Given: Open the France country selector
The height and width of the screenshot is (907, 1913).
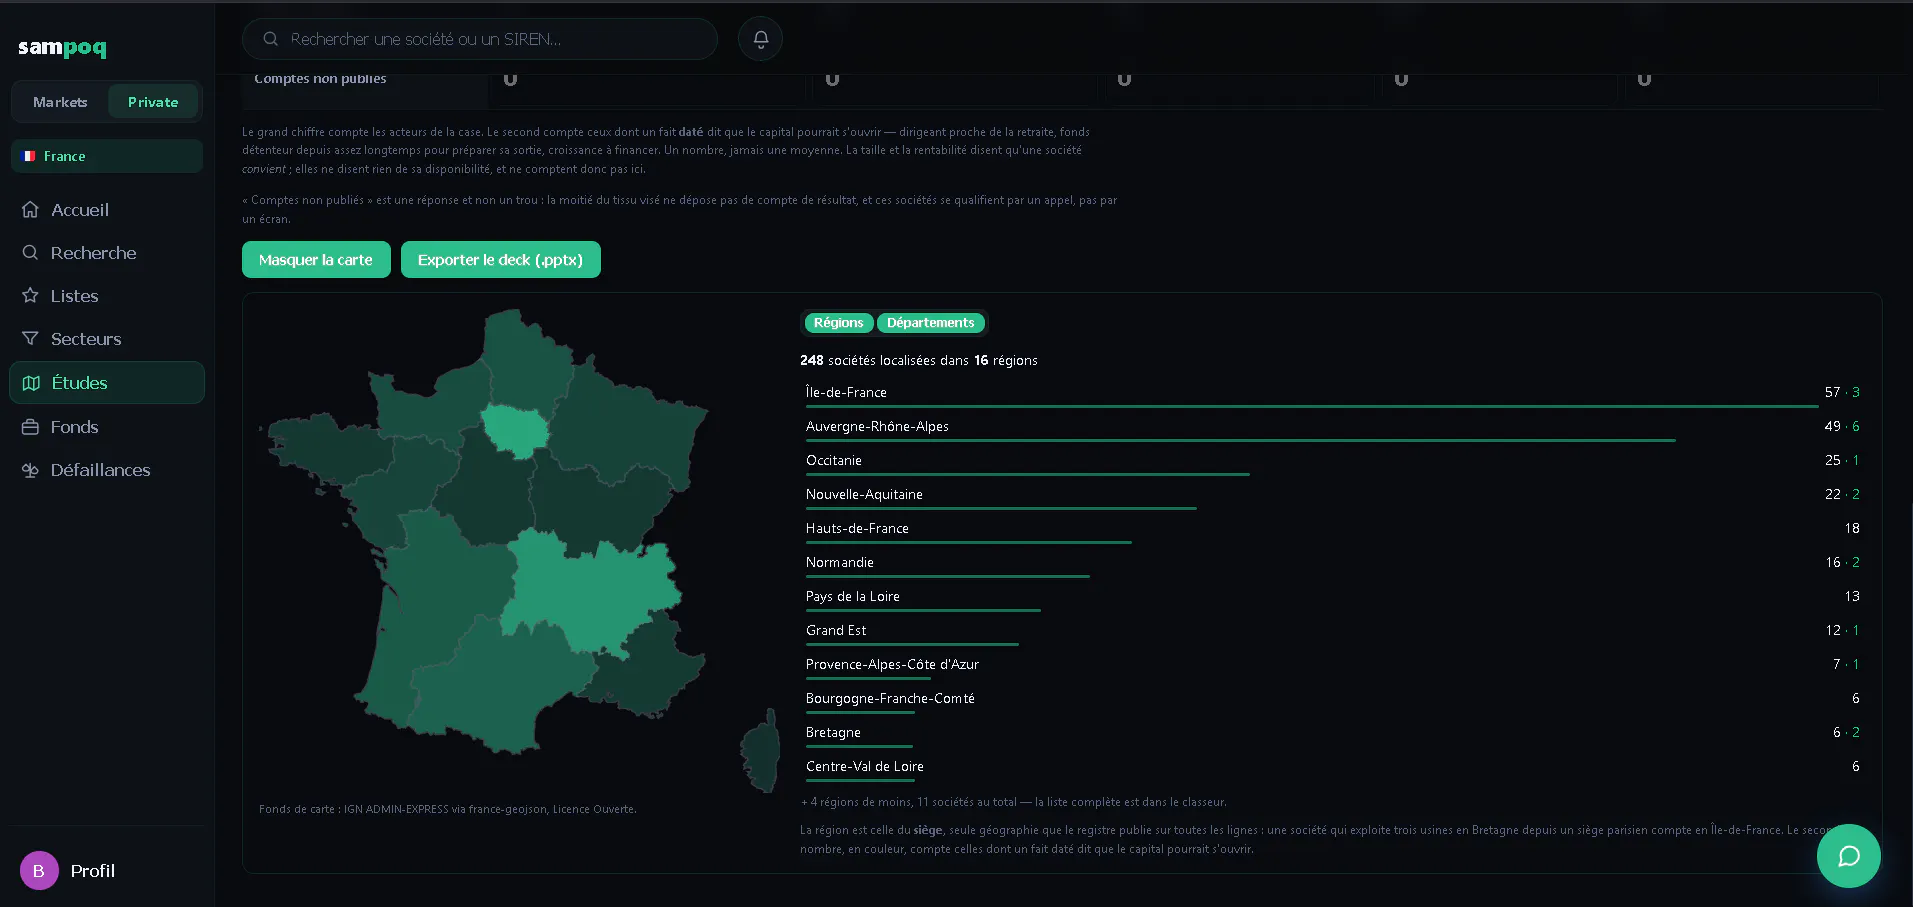Looking at the screenshot, I should tap(107, 156).
